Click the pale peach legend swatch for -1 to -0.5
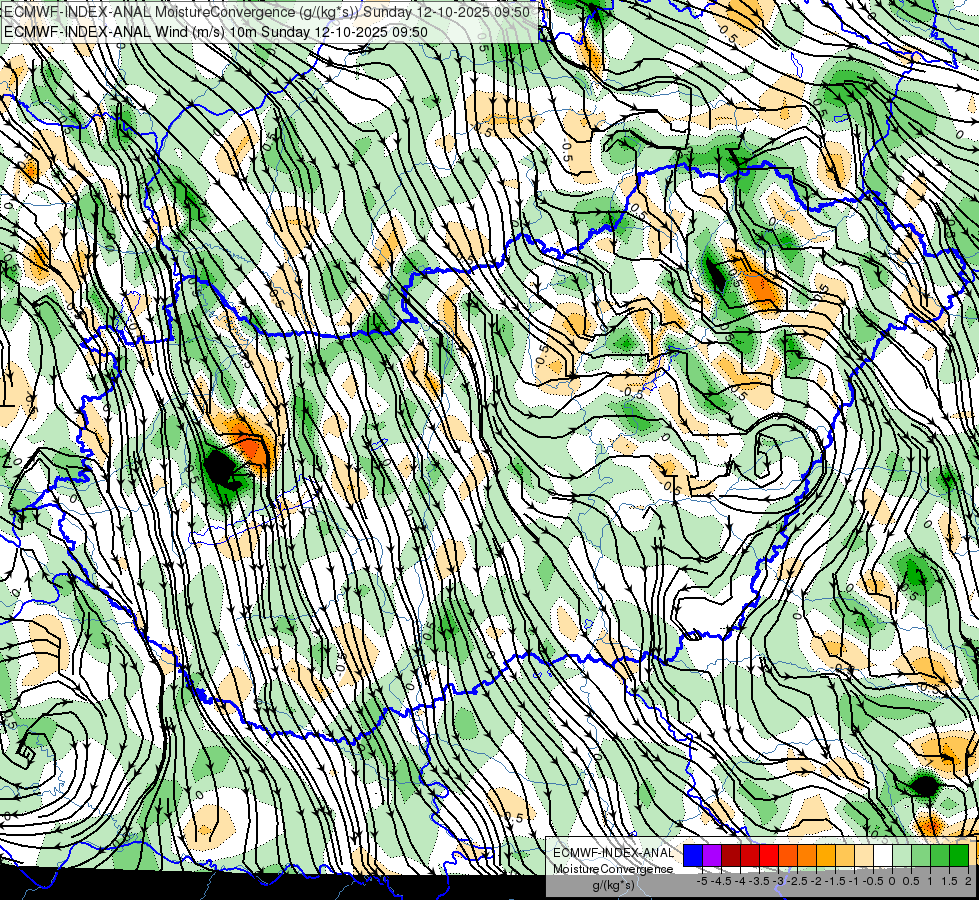Viewport: 979px width, 900px height. [864, 856]
